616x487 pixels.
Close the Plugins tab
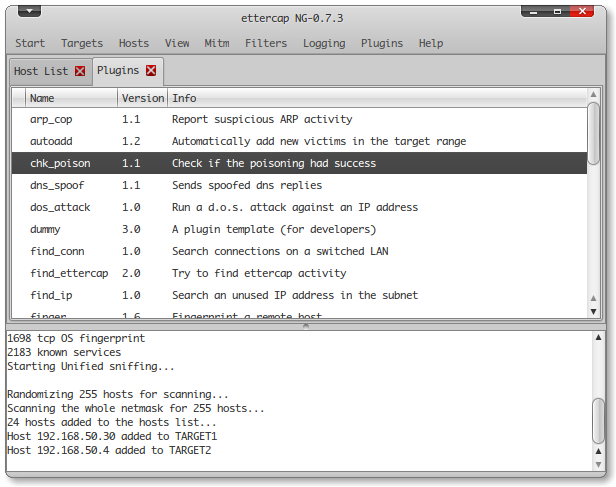click(151, 70)
